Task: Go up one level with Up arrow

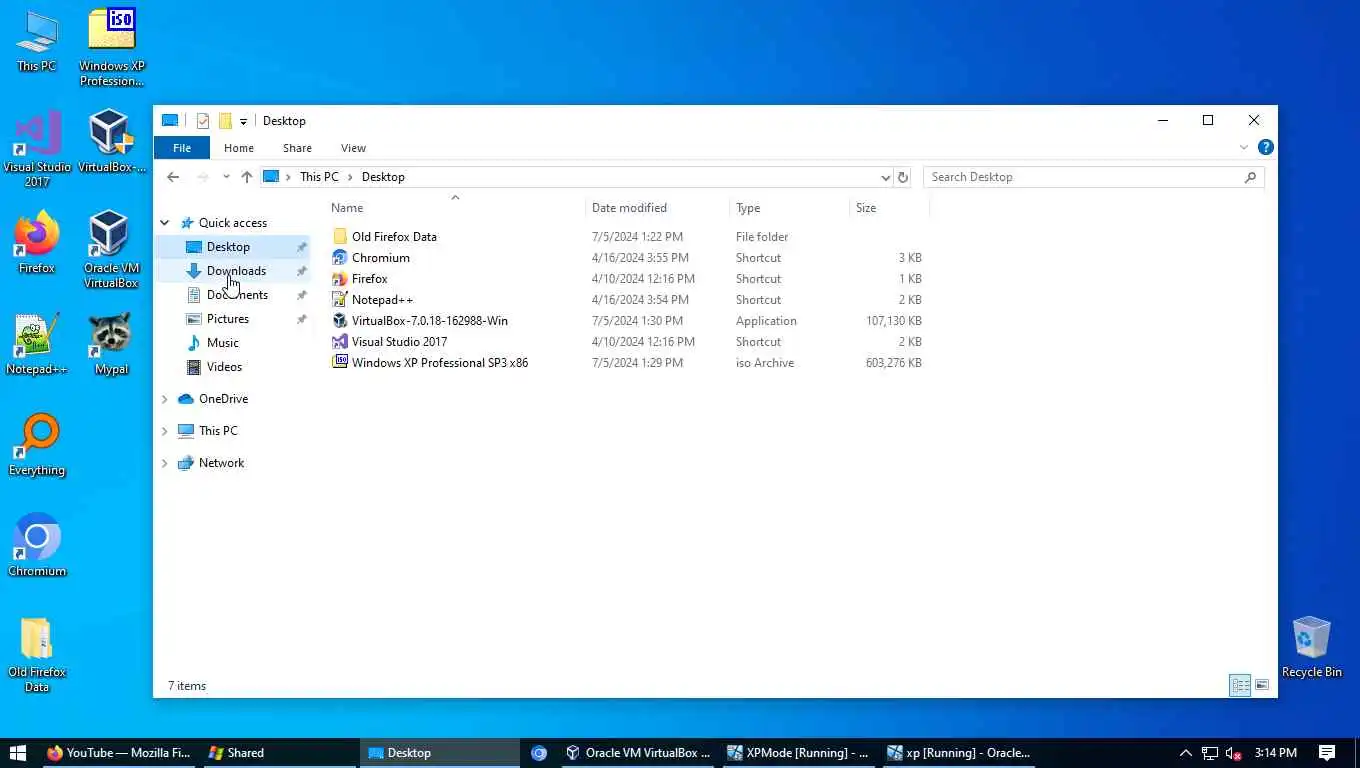Action: pos(247,177)
